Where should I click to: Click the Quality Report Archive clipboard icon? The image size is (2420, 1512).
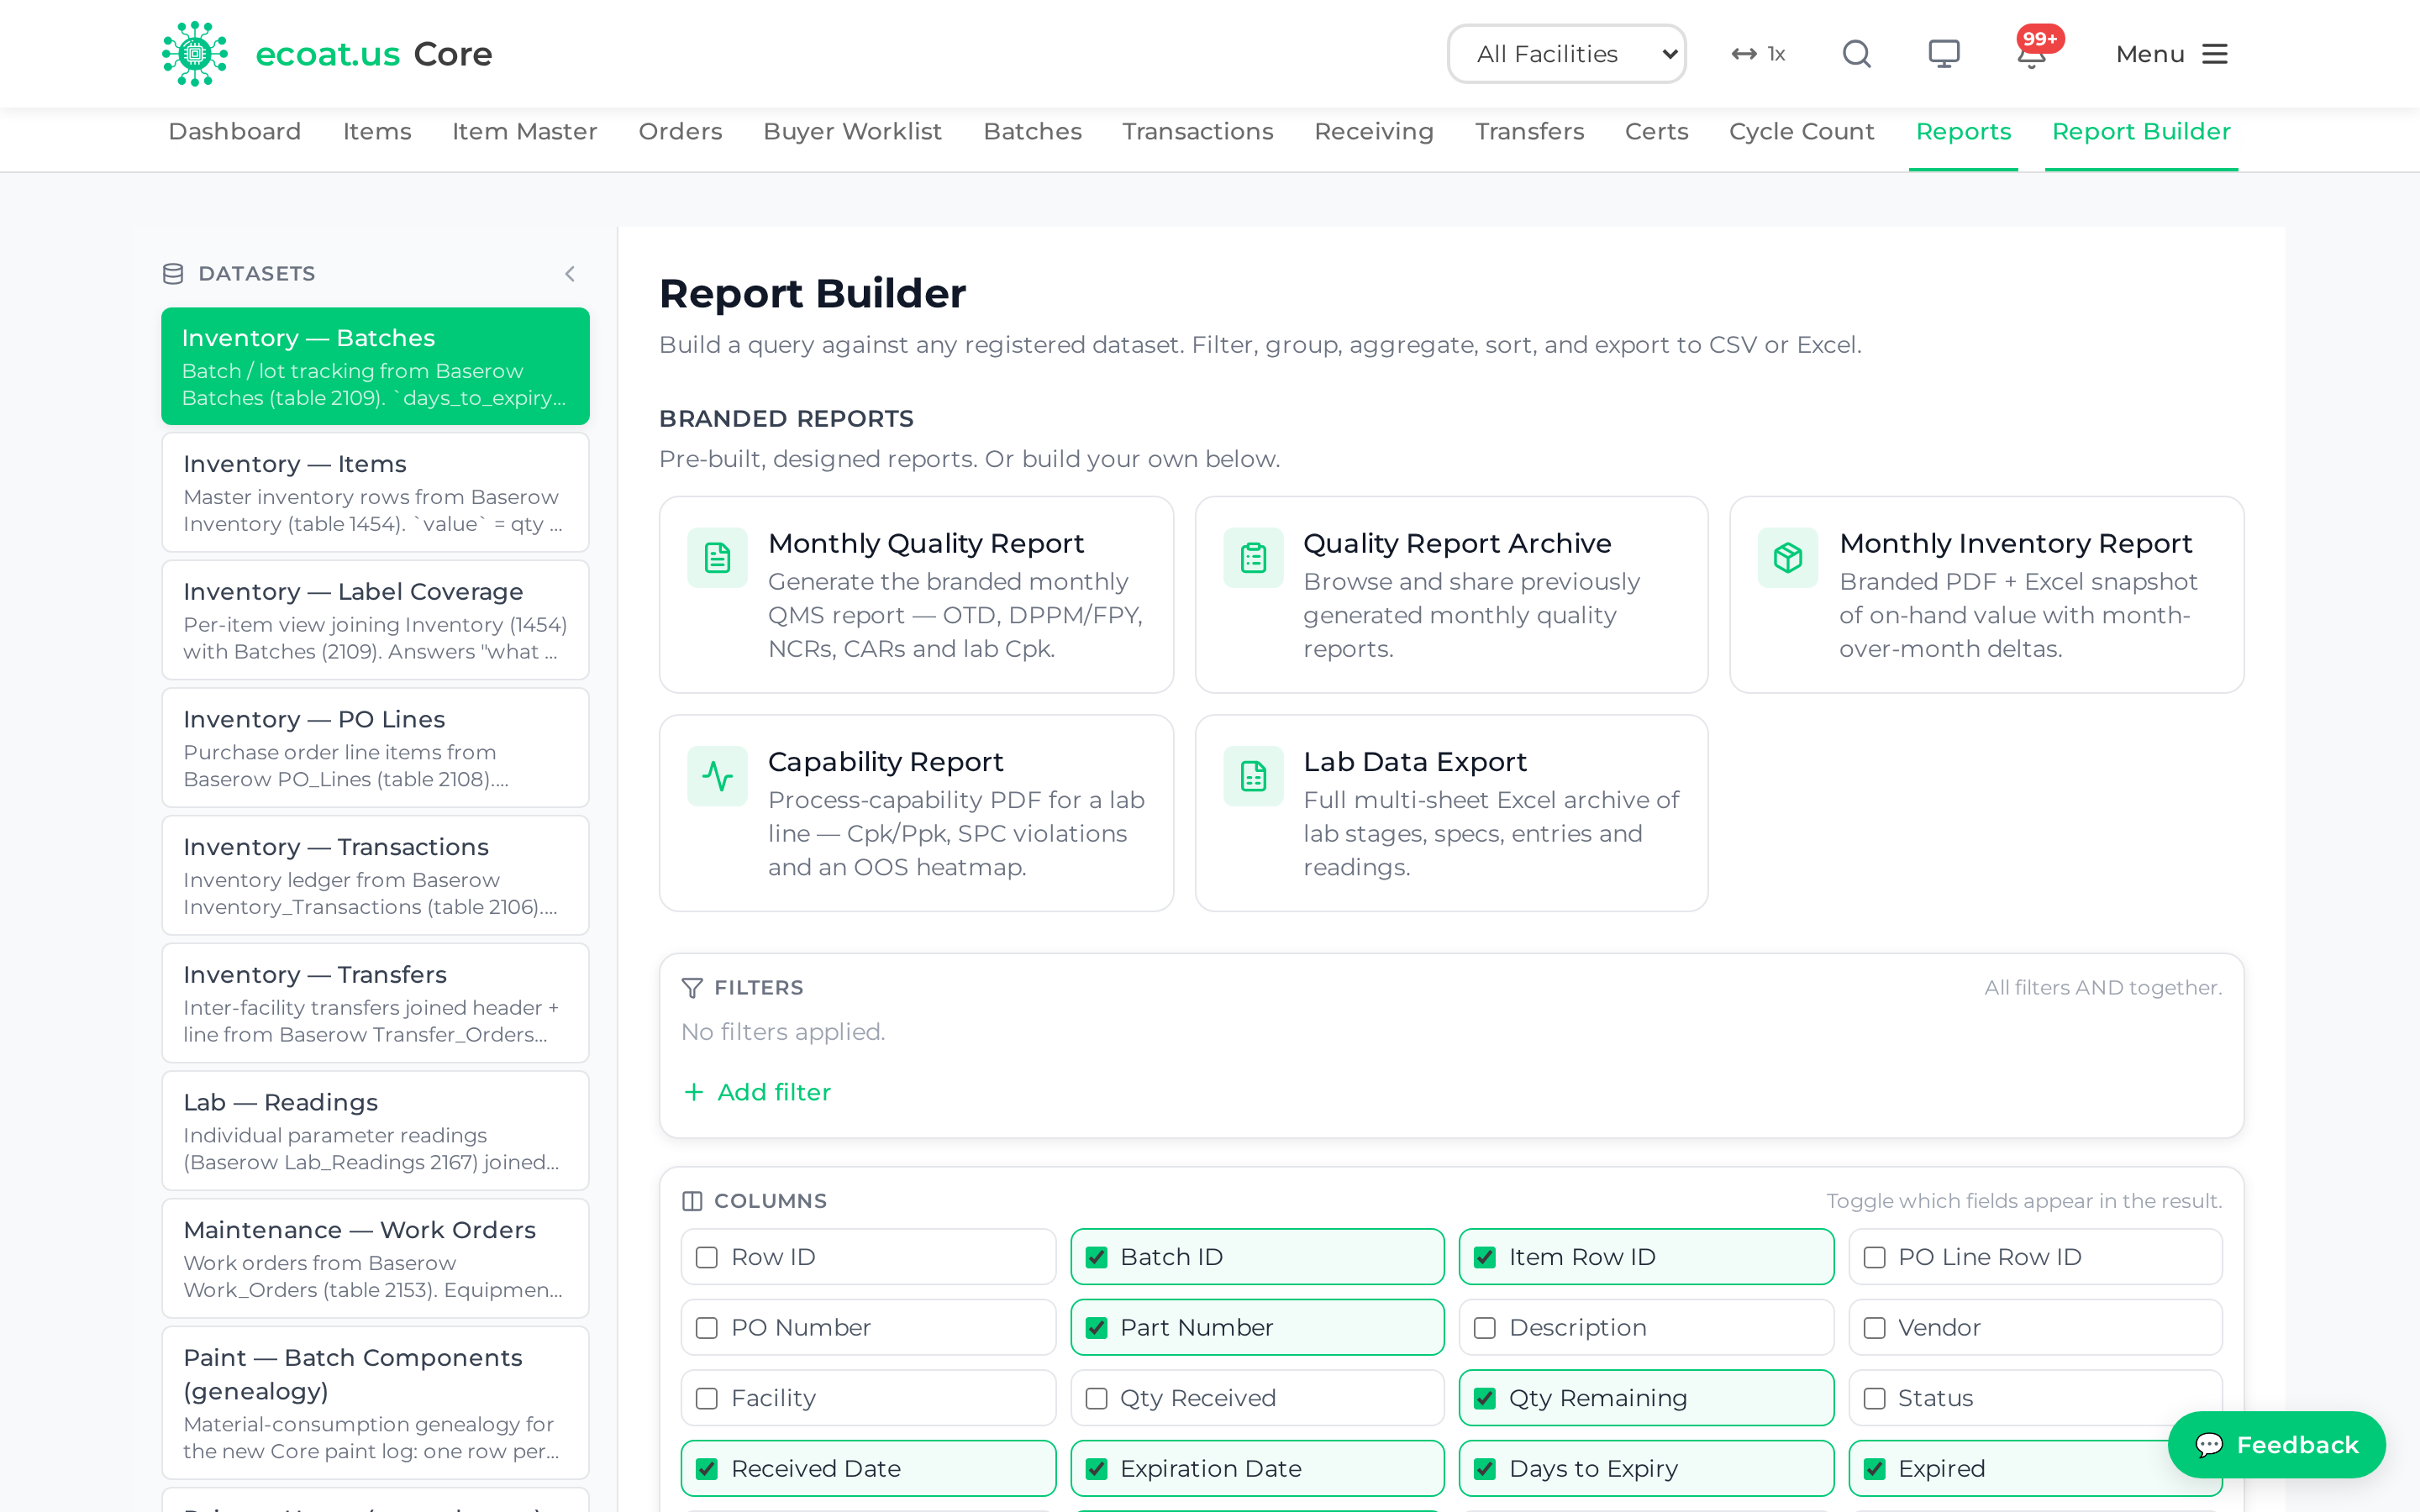click(x=1253, y=558)
